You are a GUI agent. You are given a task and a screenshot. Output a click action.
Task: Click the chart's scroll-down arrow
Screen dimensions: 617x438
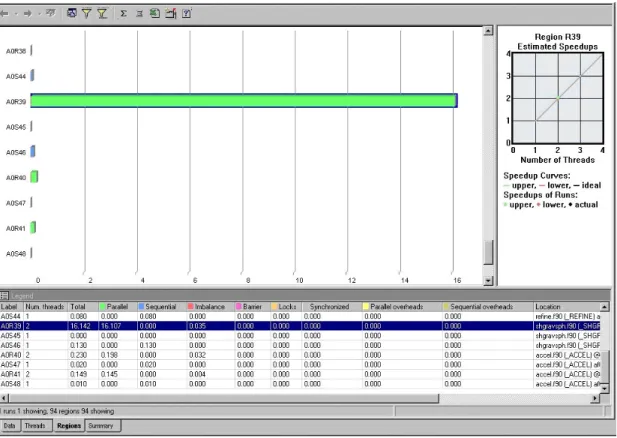[488, 281]
